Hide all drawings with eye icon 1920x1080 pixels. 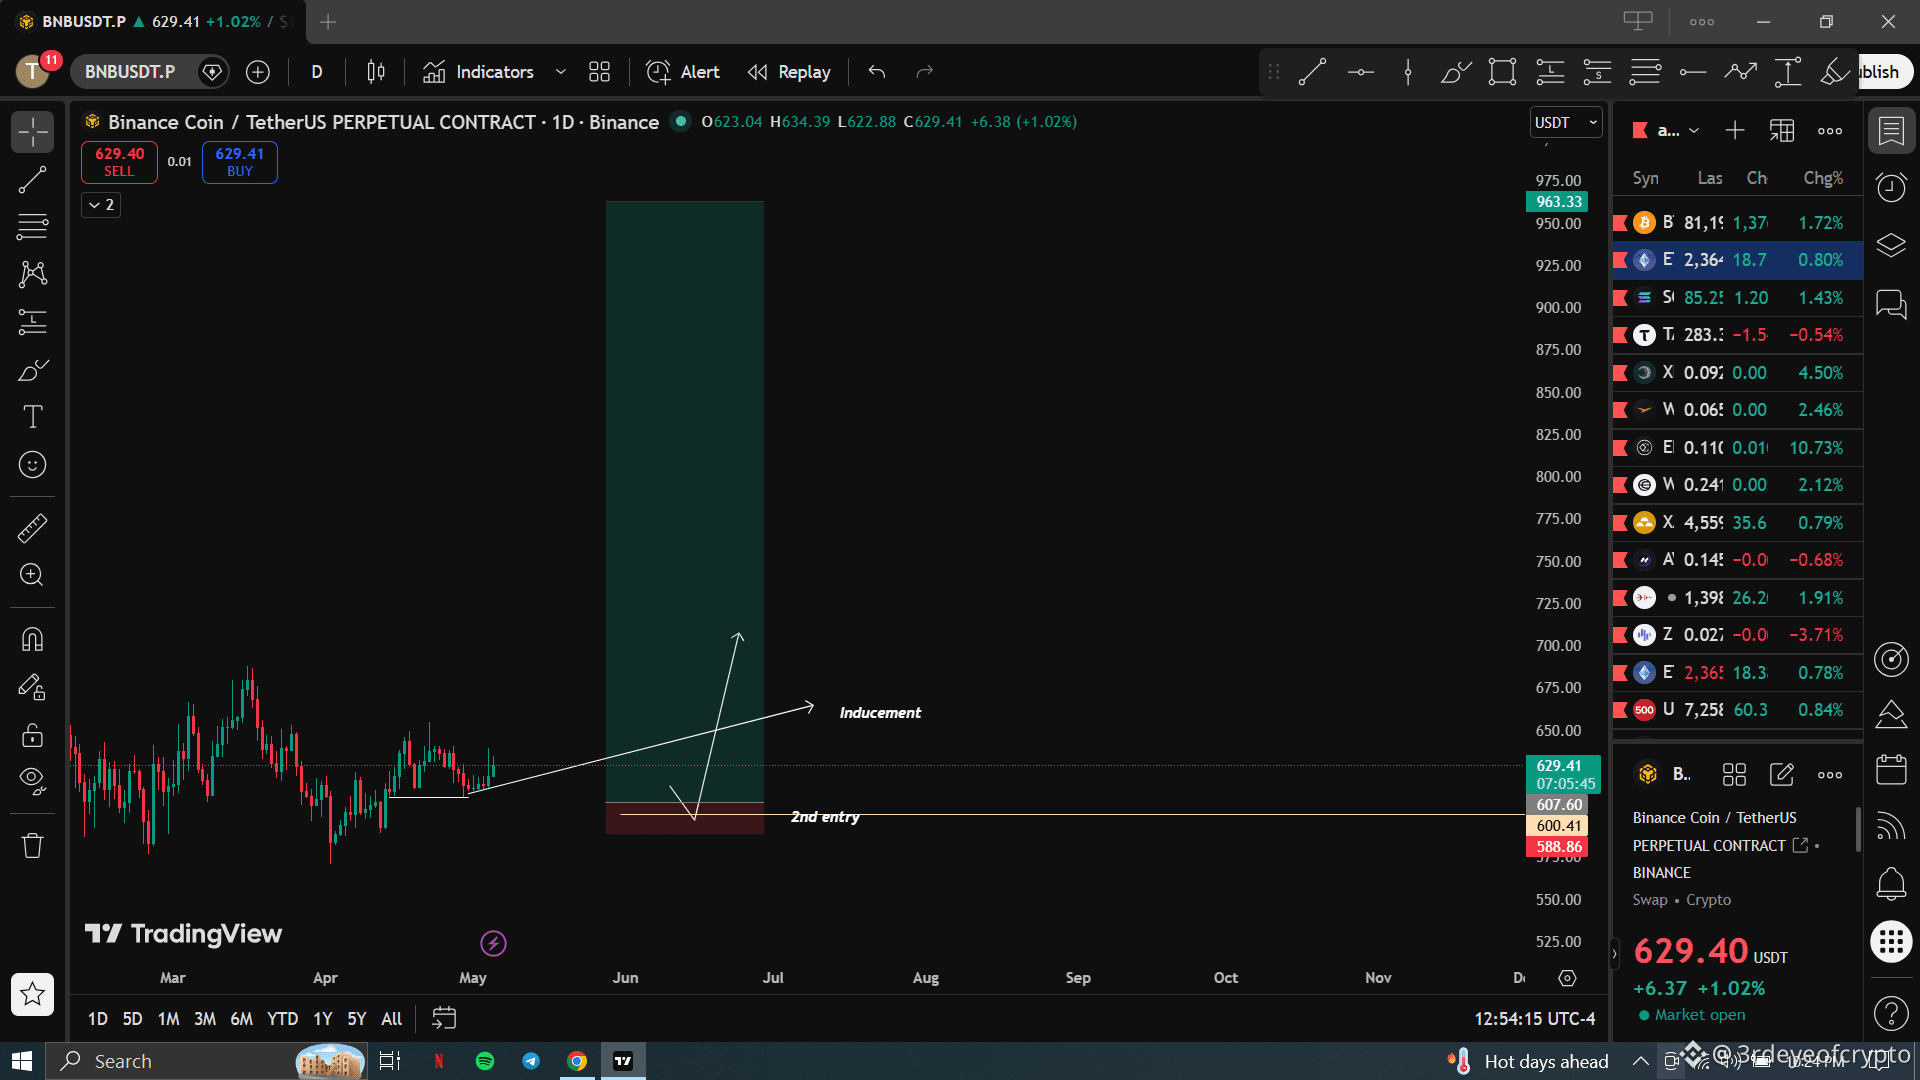coord(33,782)
